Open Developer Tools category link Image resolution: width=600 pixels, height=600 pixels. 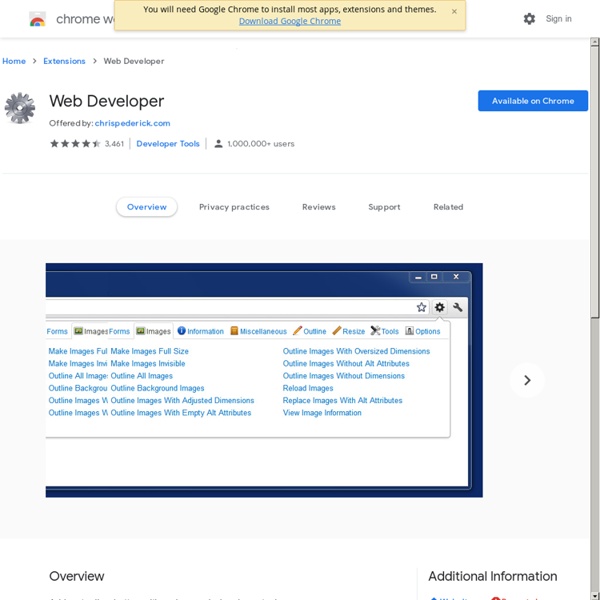[168, 144]
